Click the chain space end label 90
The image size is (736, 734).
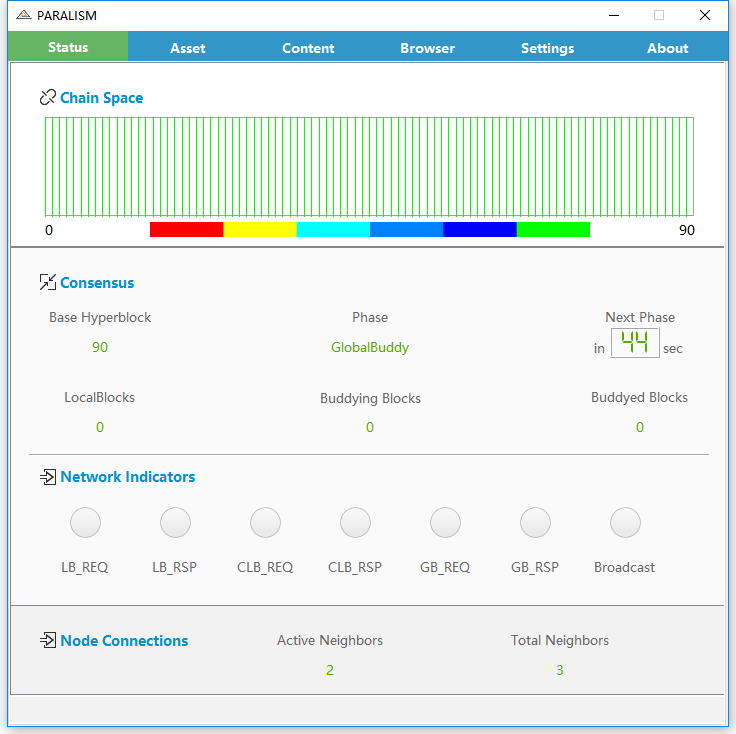point(686,230)
